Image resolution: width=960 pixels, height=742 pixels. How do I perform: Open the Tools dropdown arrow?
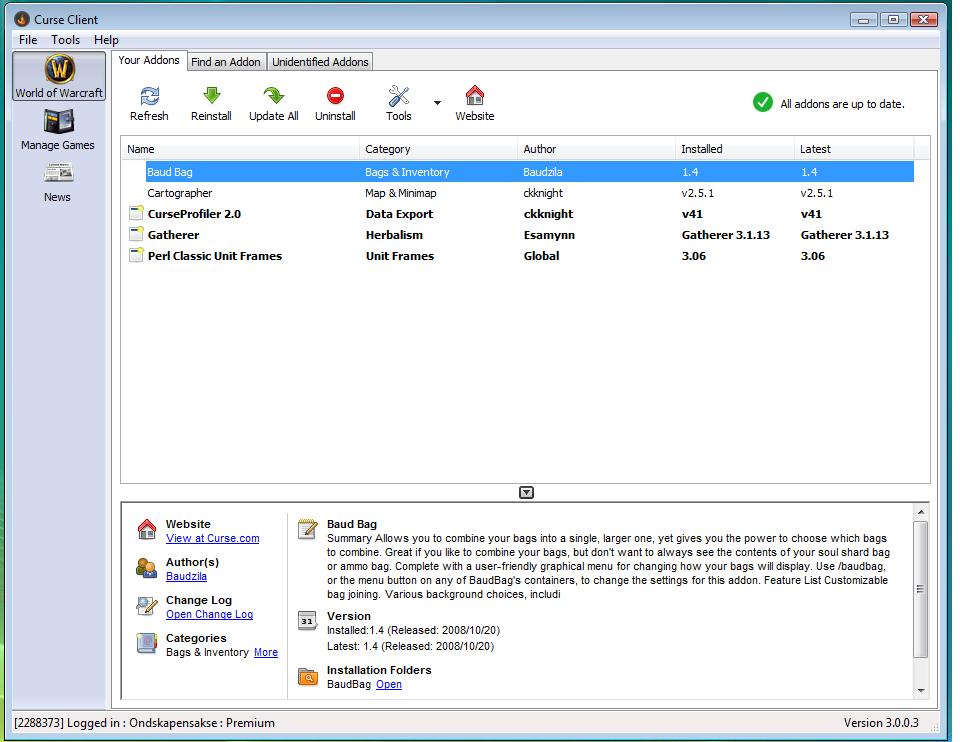tap(437, 103)
